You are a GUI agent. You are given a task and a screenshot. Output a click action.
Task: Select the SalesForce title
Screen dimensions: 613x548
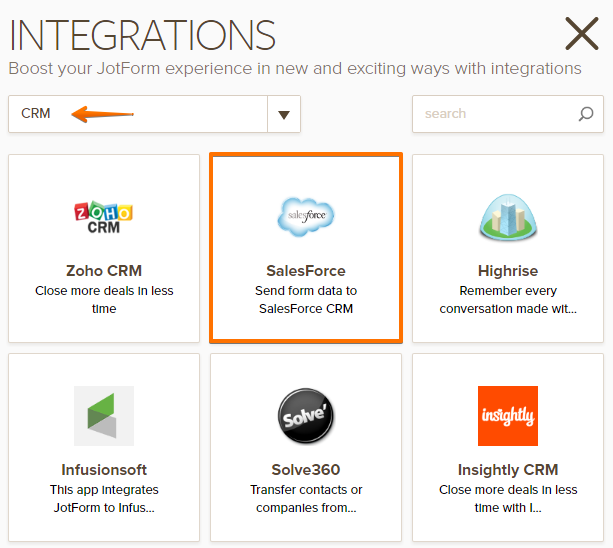pos(306,271)
